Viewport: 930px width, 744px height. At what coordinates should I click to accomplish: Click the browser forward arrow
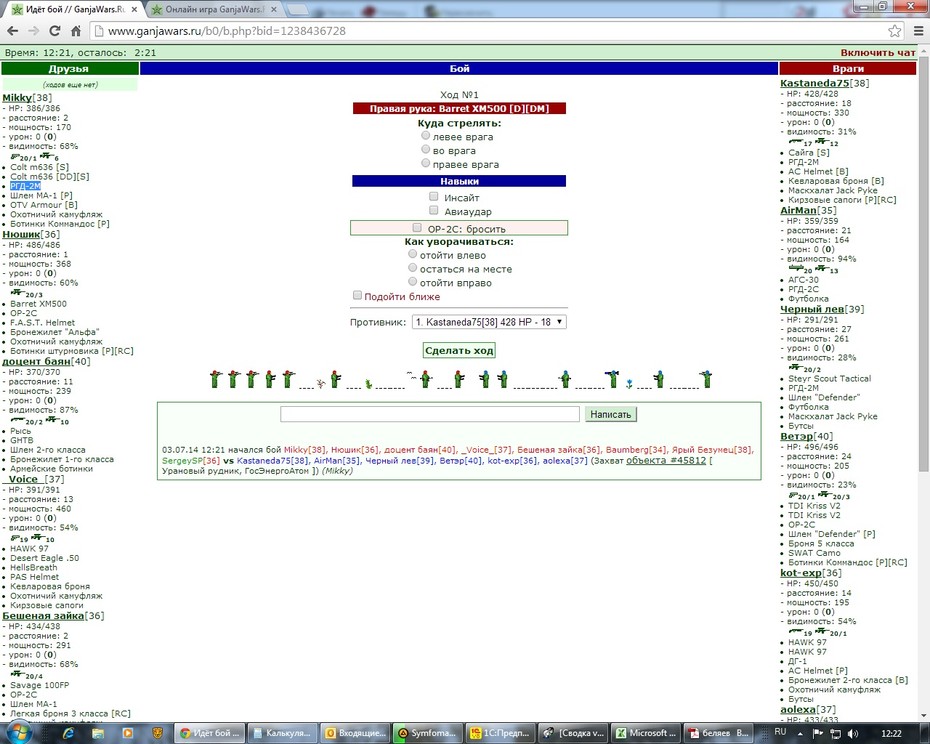tap(34, 31)
